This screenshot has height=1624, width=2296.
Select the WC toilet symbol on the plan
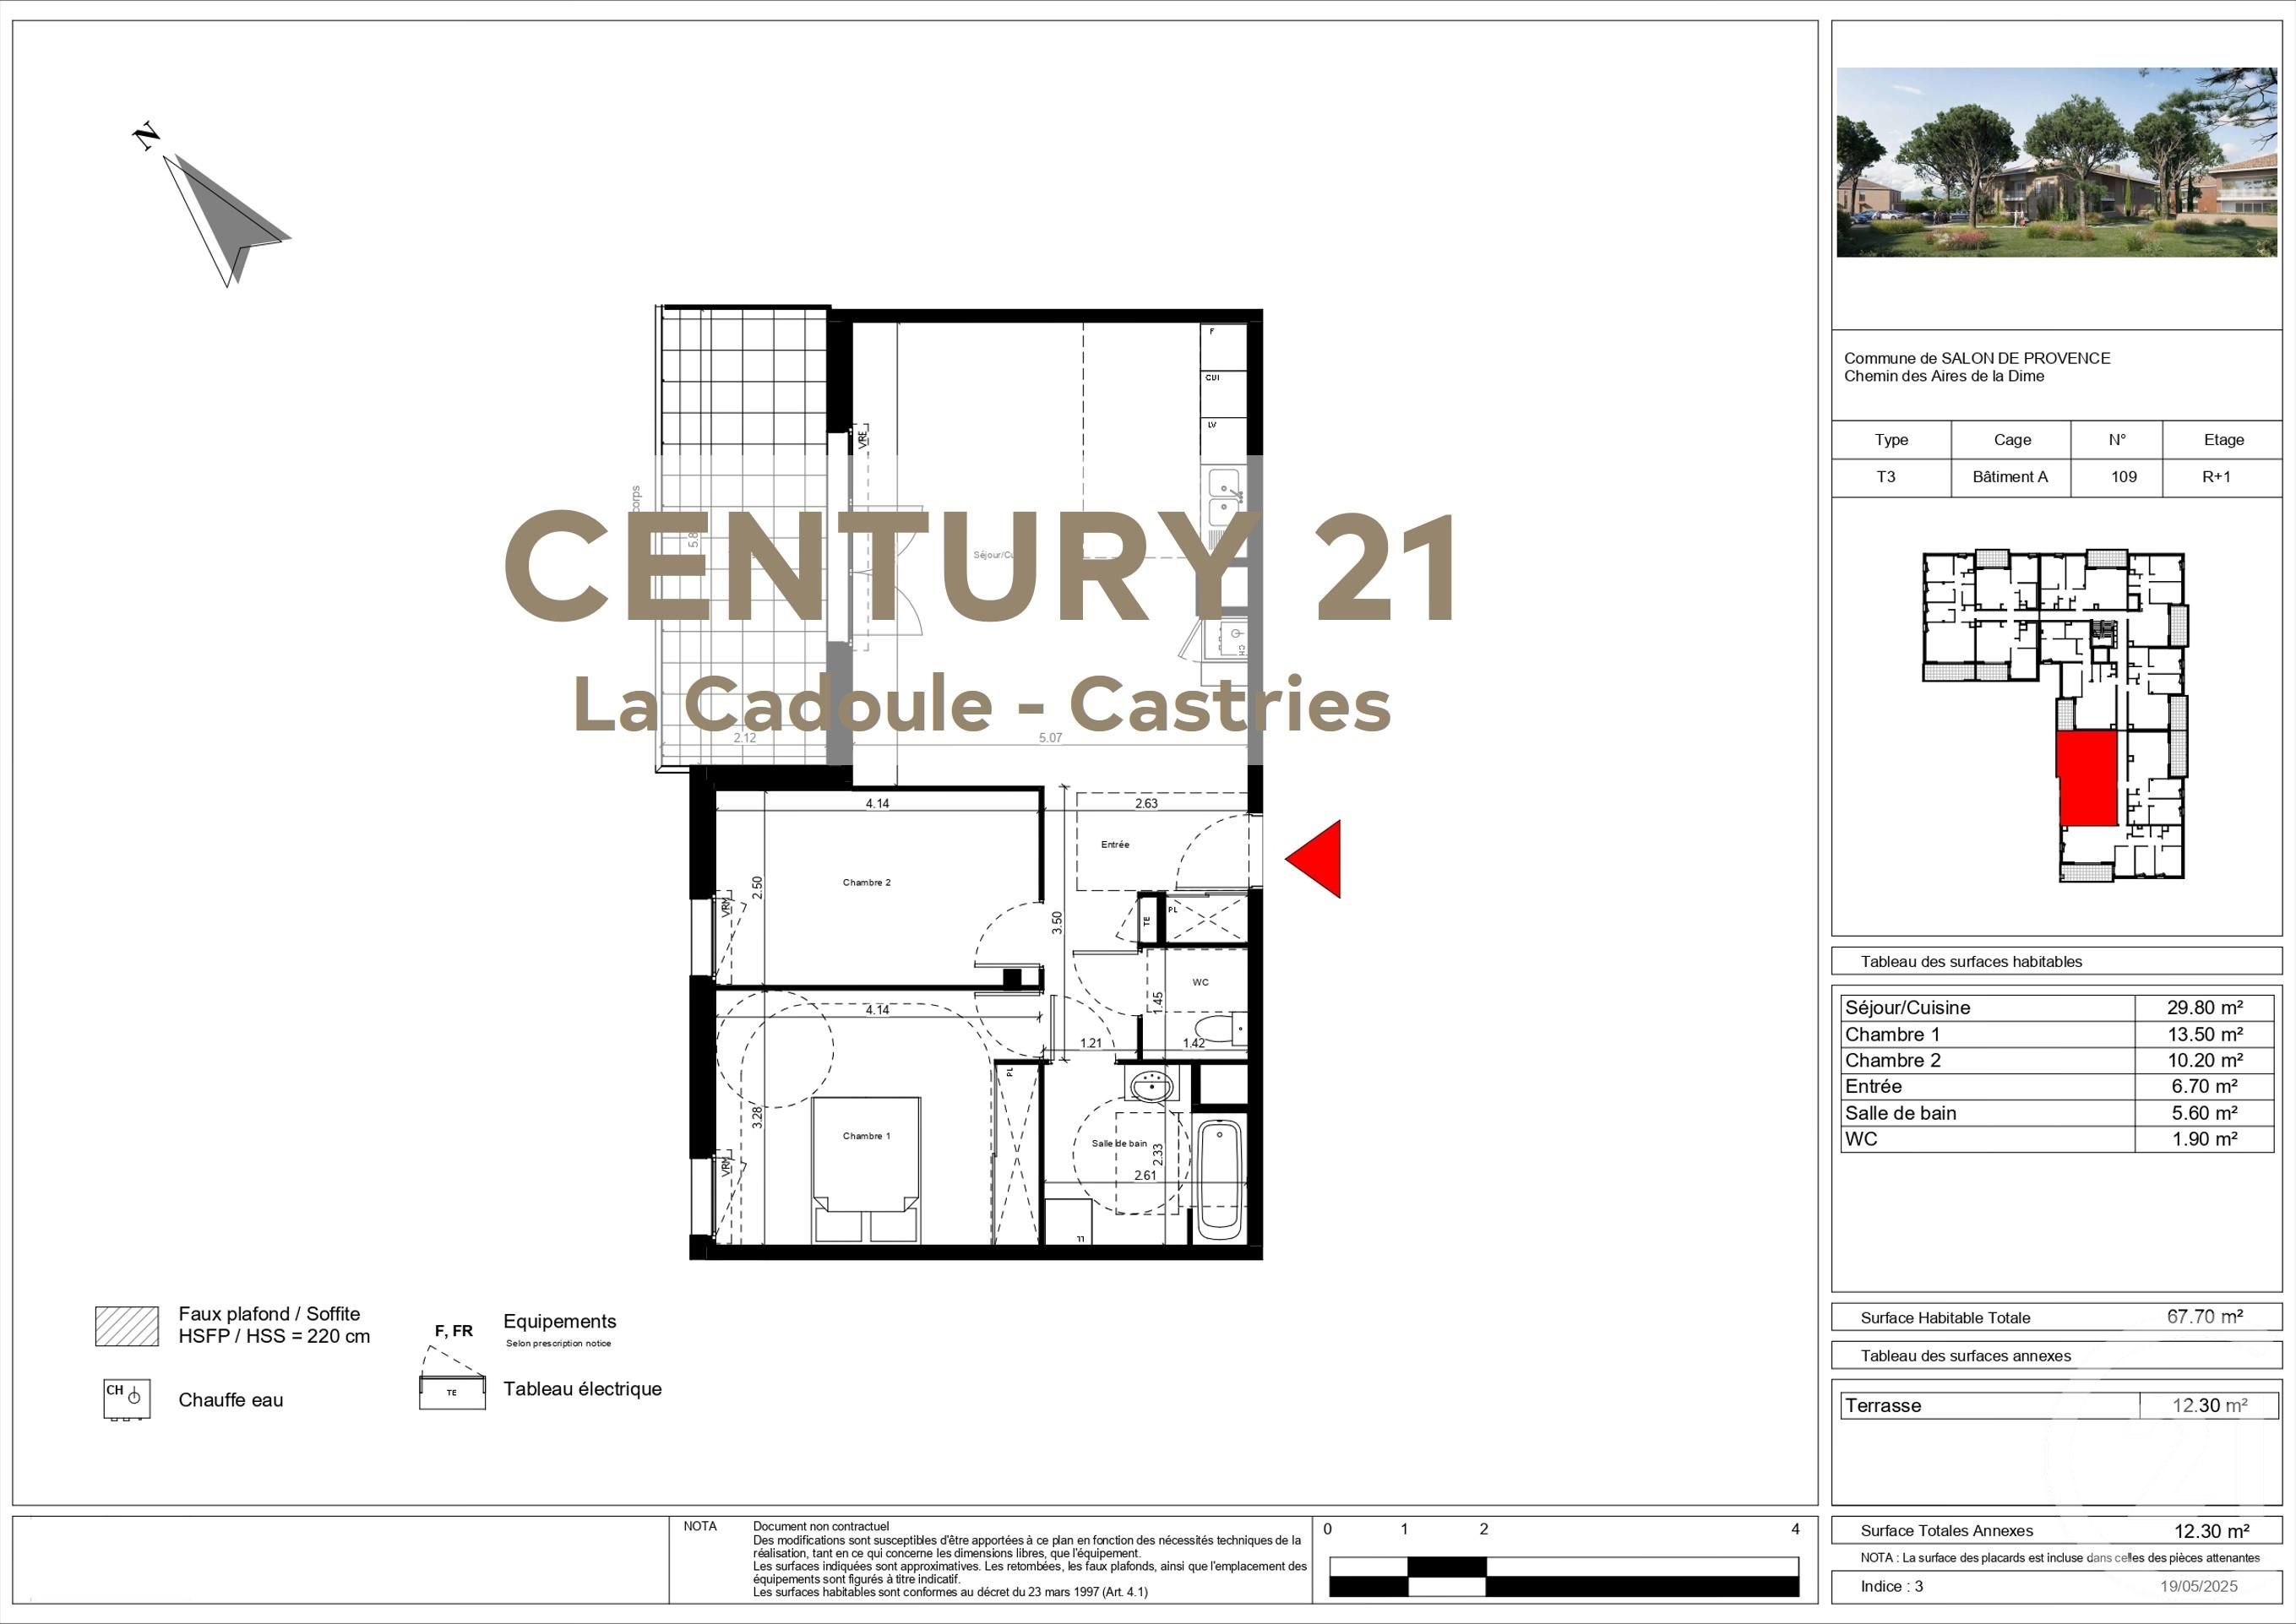coord(1215,1029)
